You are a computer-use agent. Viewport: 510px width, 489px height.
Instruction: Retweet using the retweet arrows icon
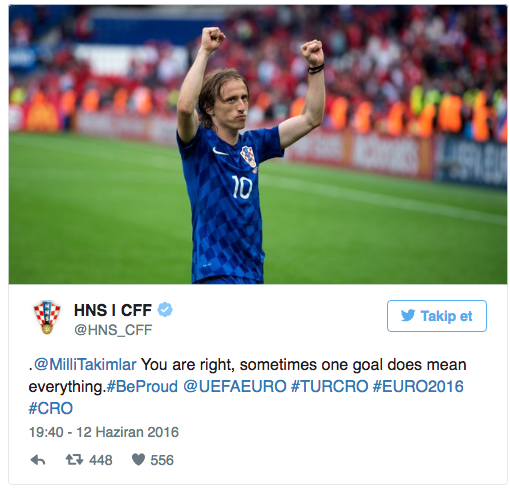pyautogui.click(x=74, y=460)
